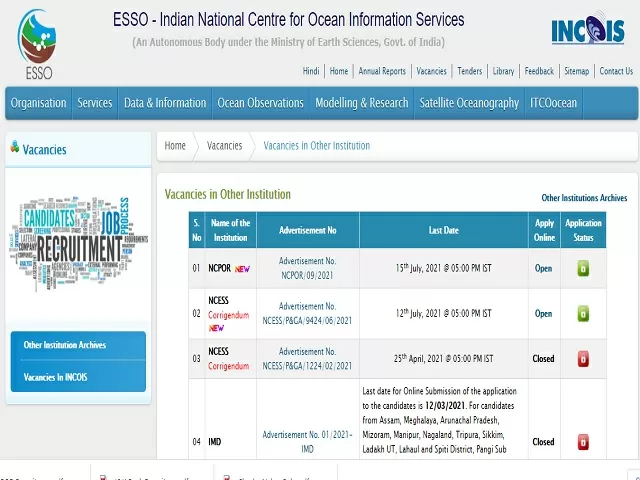Screen dimensions: 640x480
Task: Open Other Institutions Archives link above table
Action: click(584, 198)
